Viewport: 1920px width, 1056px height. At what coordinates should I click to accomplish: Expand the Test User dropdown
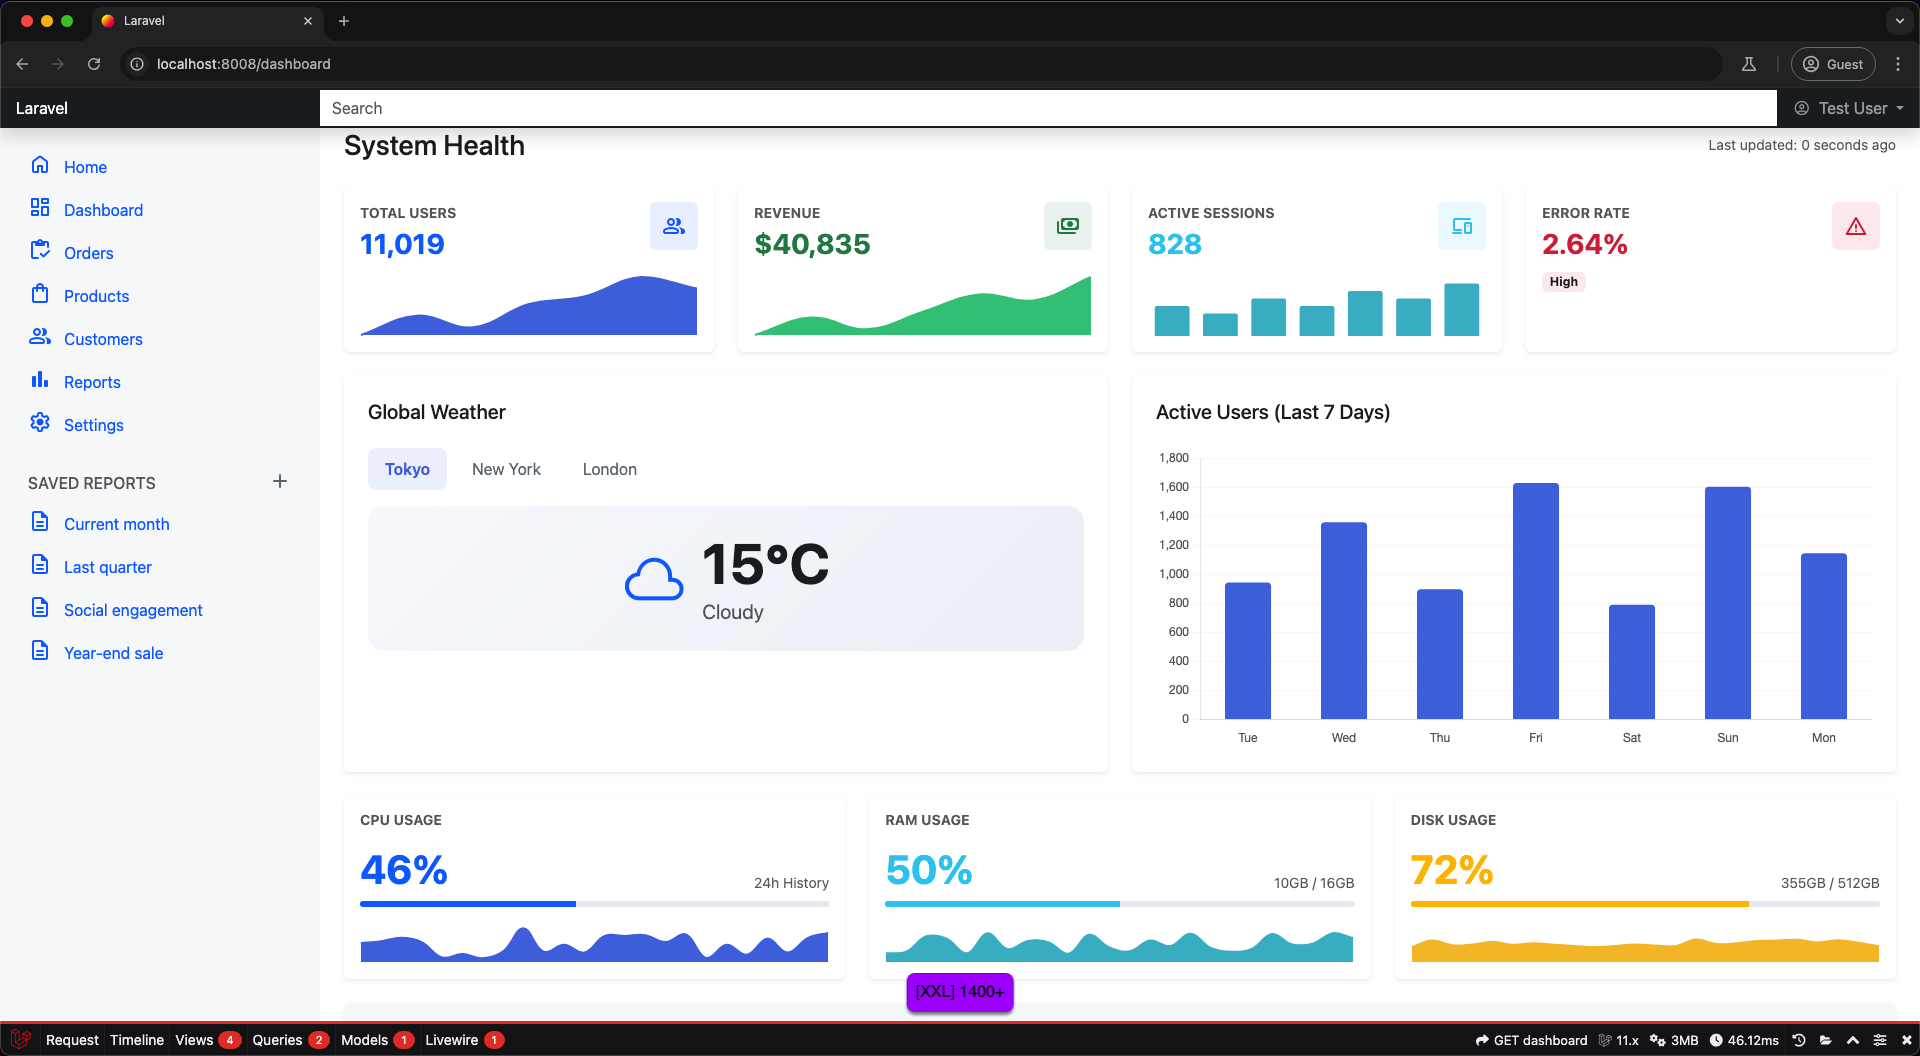coord(1848,108)
